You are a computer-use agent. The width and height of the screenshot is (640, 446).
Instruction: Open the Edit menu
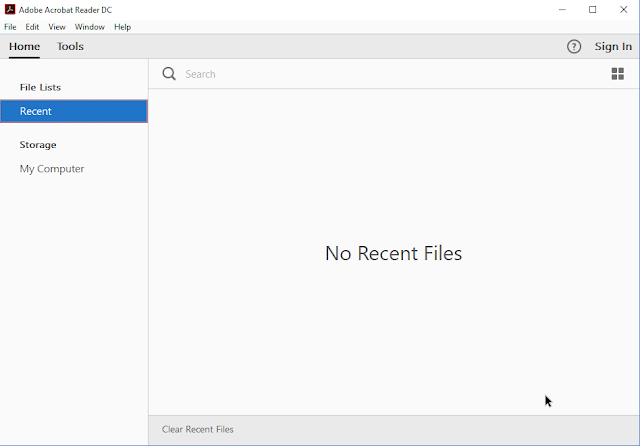click(32, 27)
